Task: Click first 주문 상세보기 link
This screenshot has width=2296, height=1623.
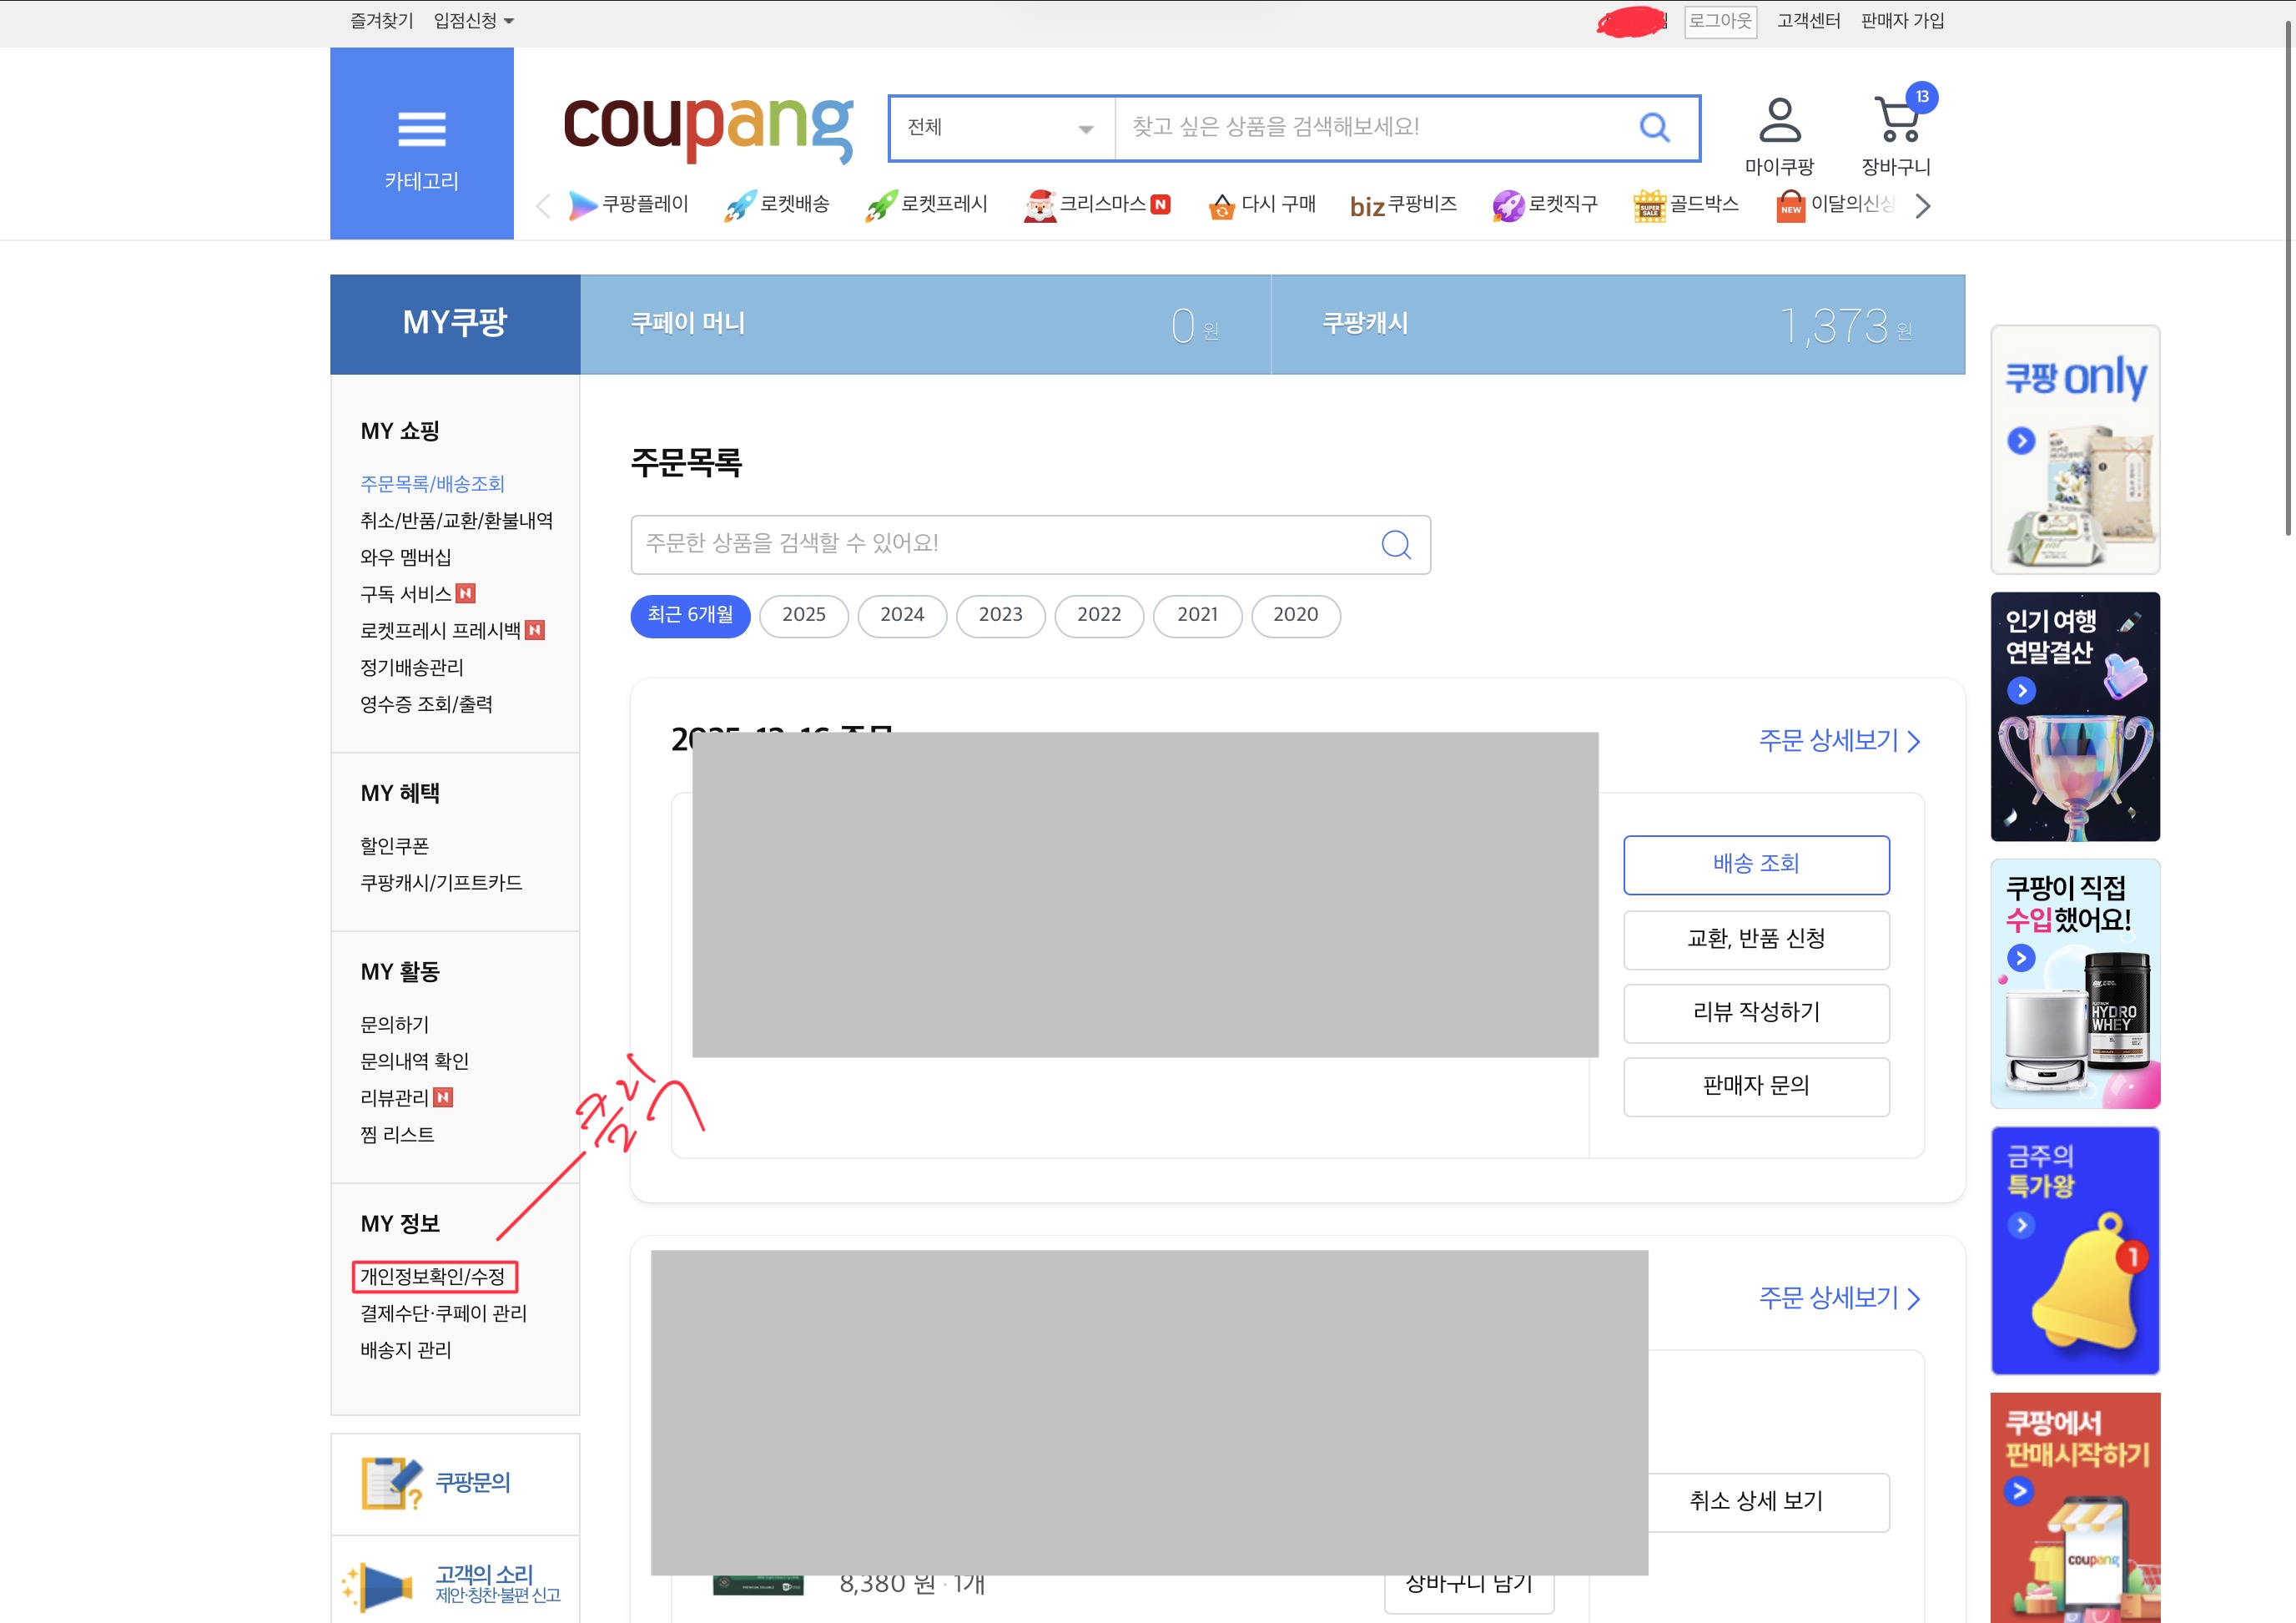Action: point(1839,741)
